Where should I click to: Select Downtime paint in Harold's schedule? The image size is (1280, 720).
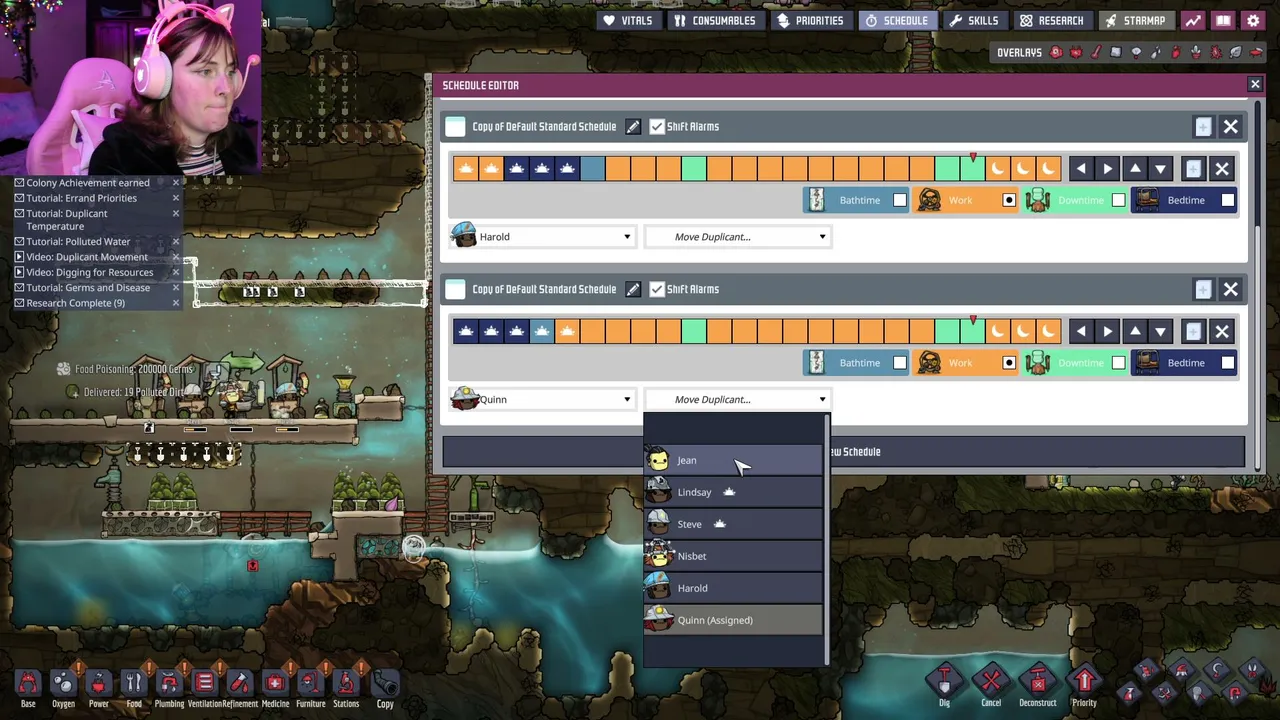pos(1076,200)
